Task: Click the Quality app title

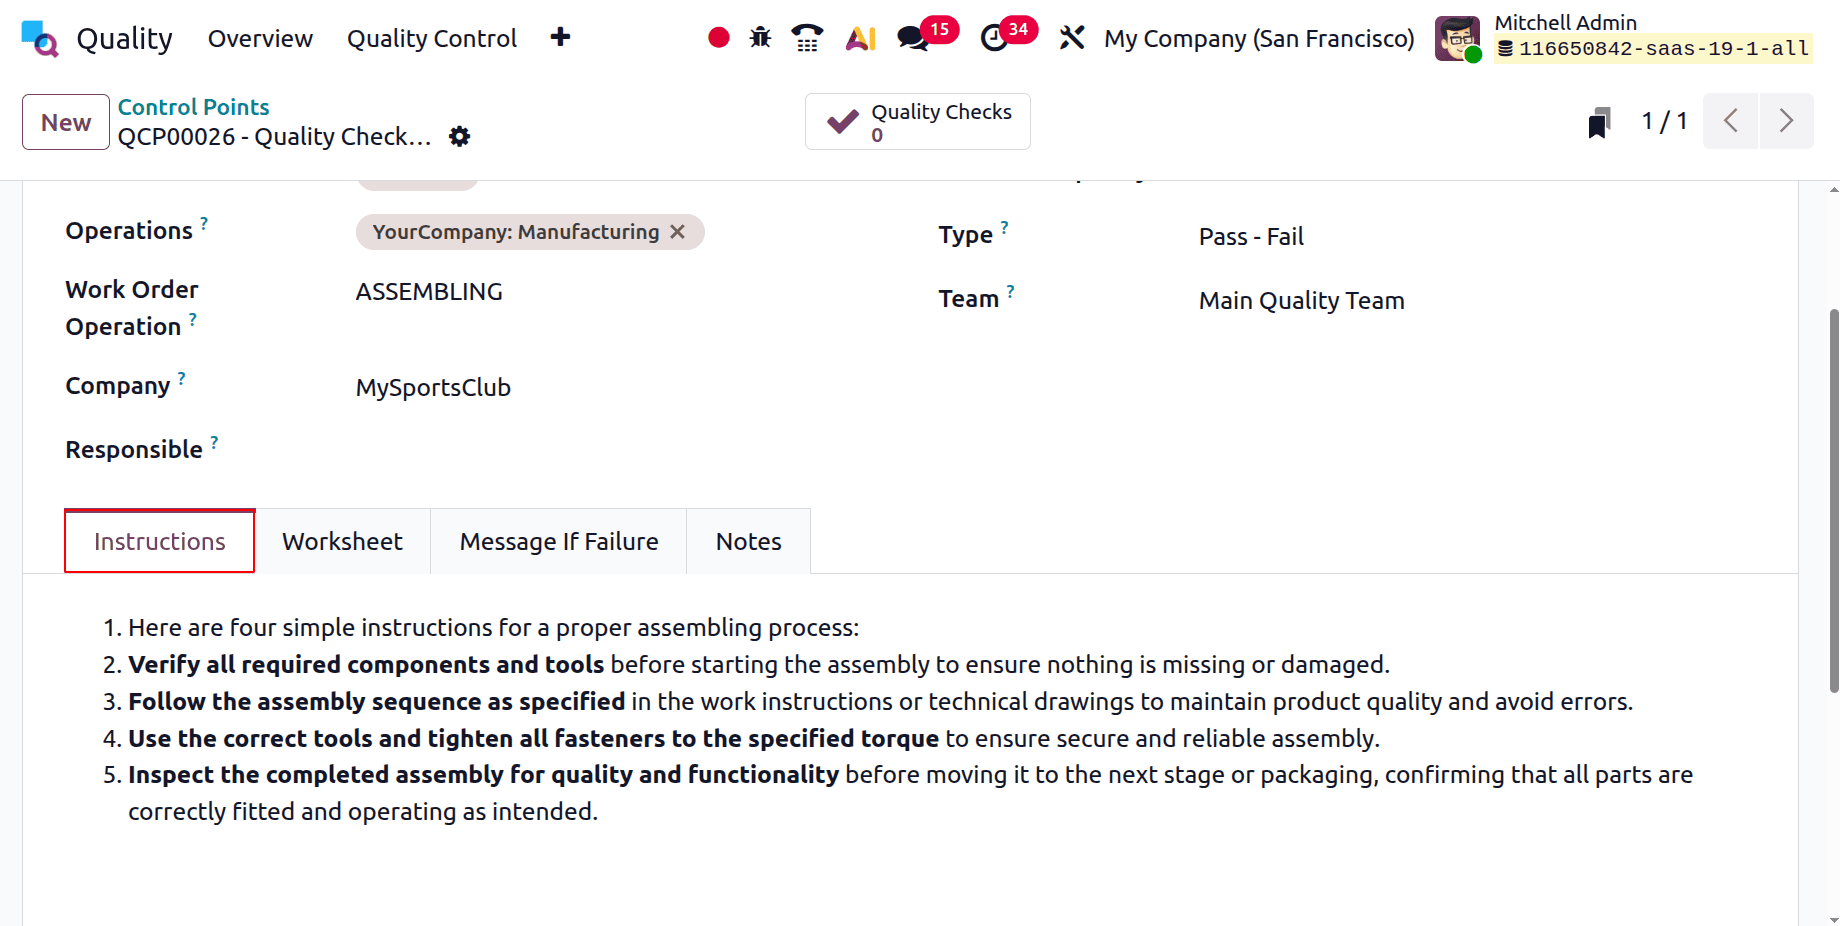Action: [x=125, y=38]
